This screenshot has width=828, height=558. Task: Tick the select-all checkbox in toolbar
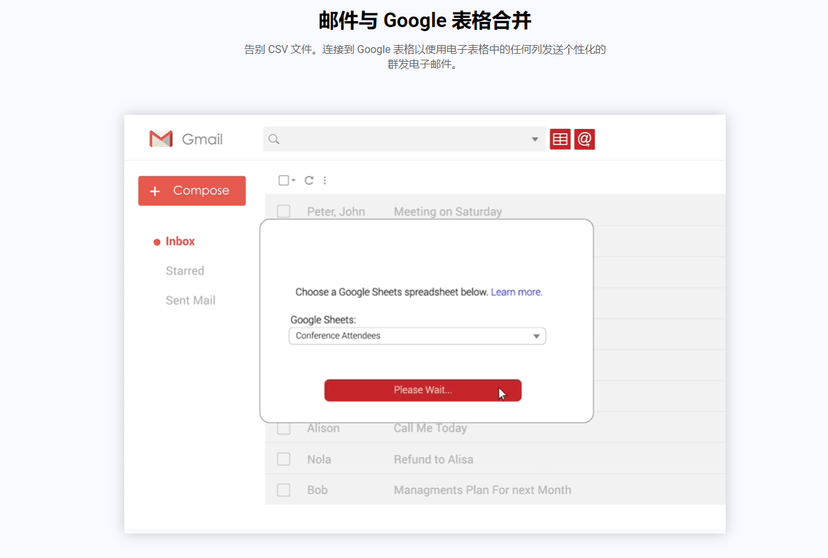point(284,181)
